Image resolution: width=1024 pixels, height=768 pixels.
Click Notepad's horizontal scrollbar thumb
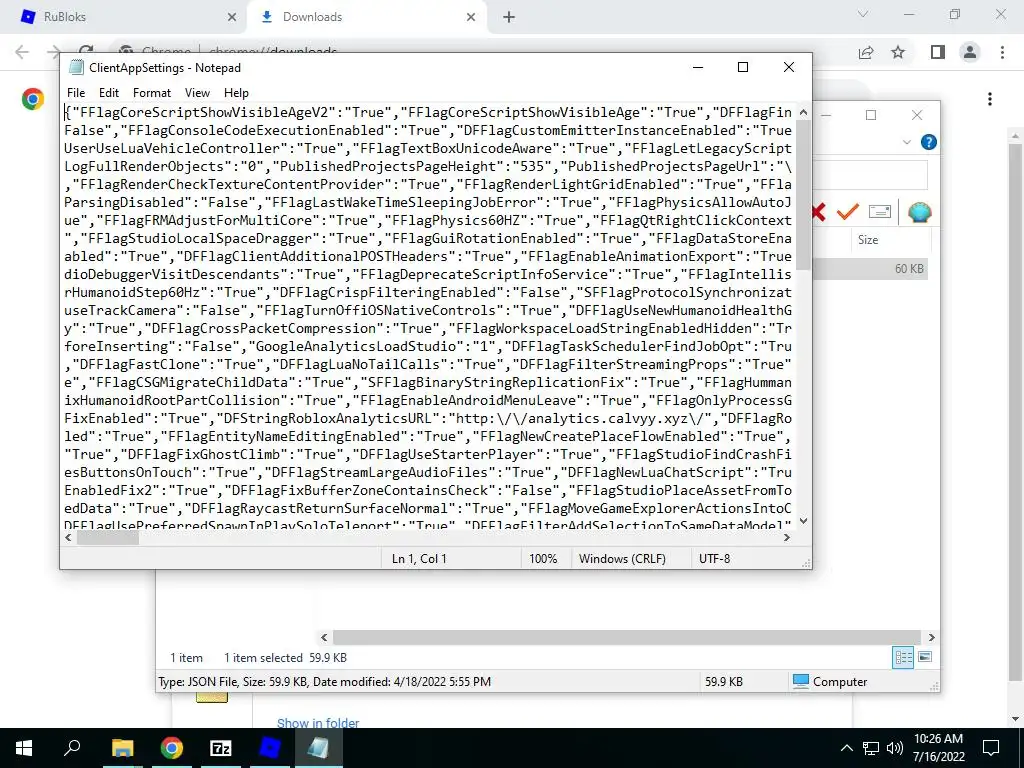[108, 537]
